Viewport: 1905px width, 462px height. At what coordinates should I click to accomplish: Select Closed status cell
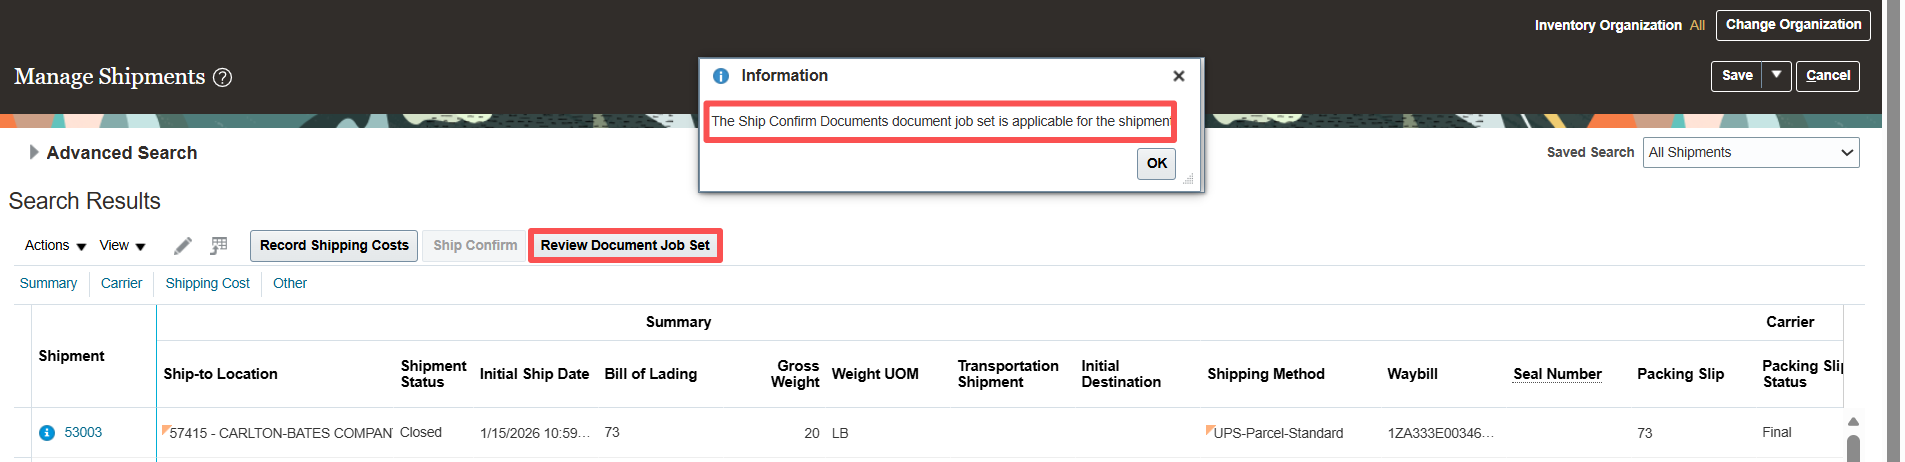[x=421, y=433]
